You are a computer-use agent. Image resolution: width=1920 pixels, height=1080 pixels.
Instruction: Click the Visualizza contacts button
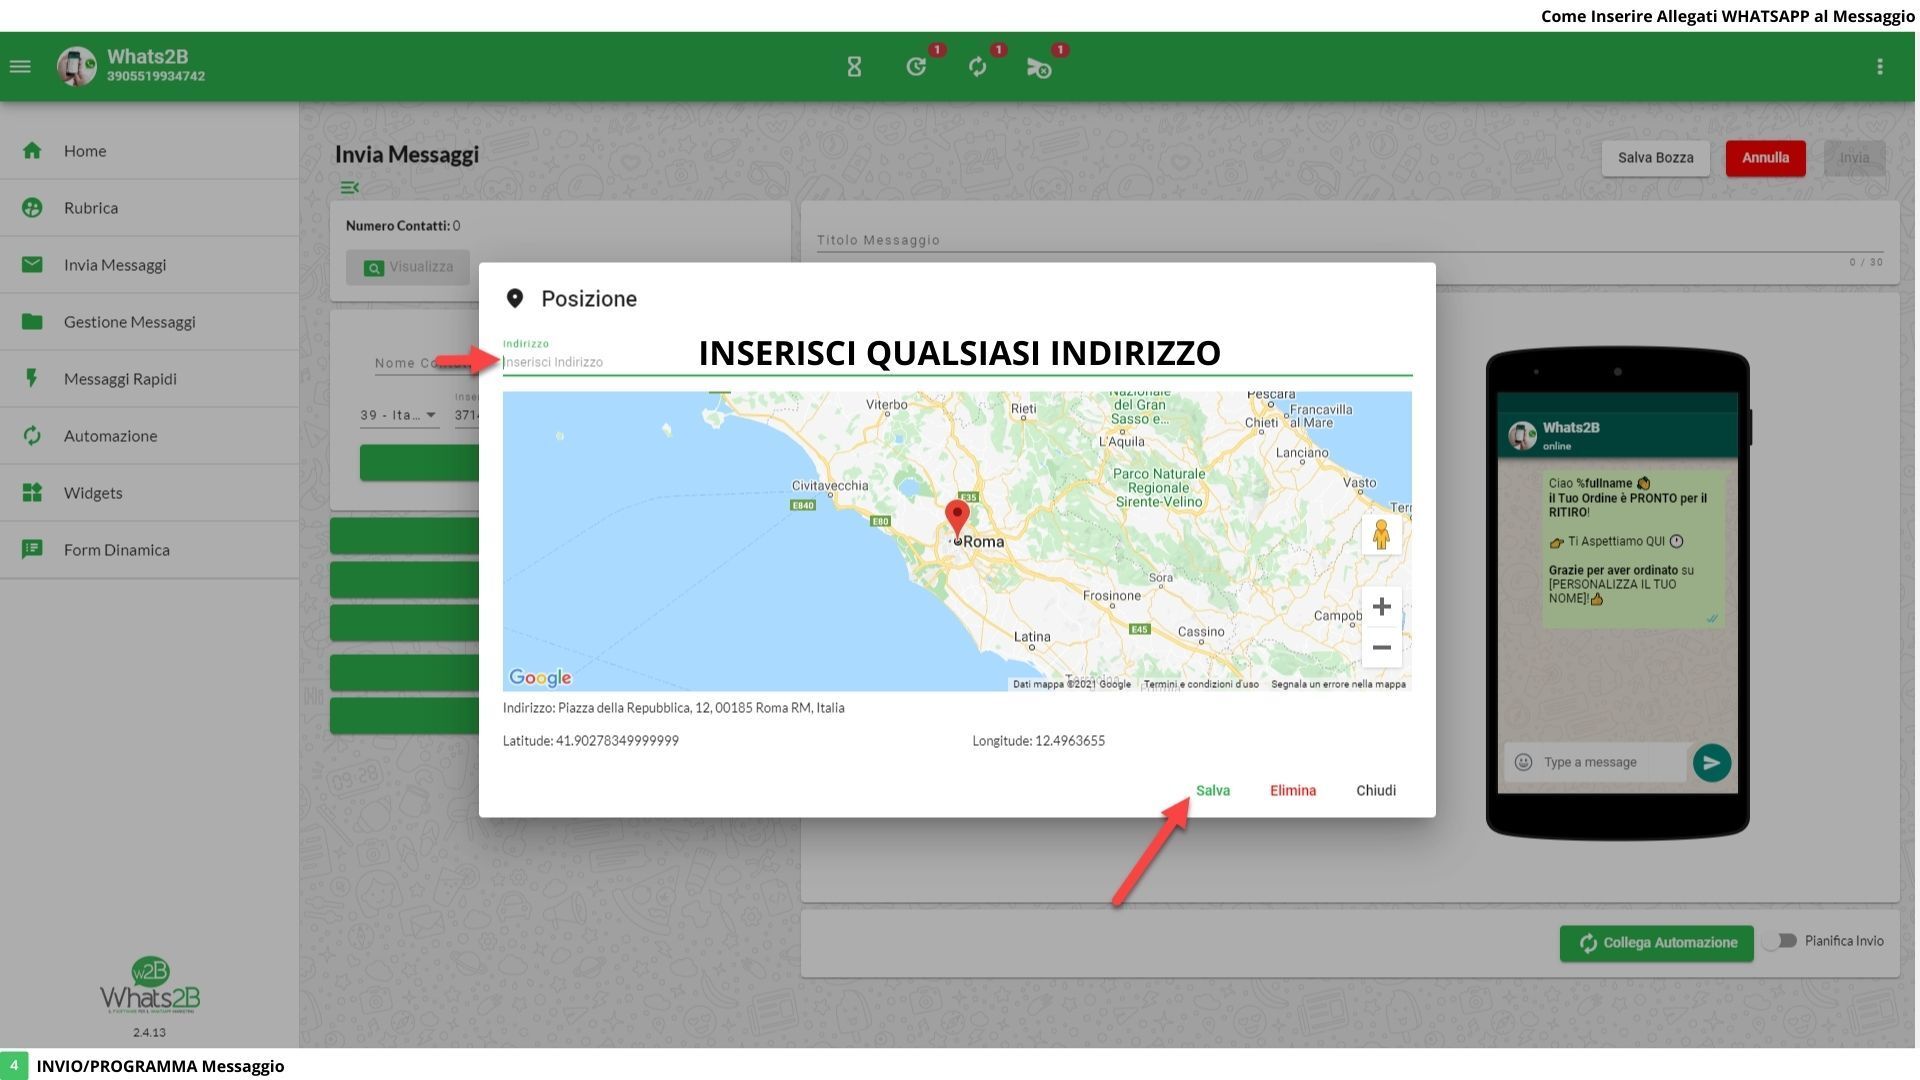coord(408,267)
